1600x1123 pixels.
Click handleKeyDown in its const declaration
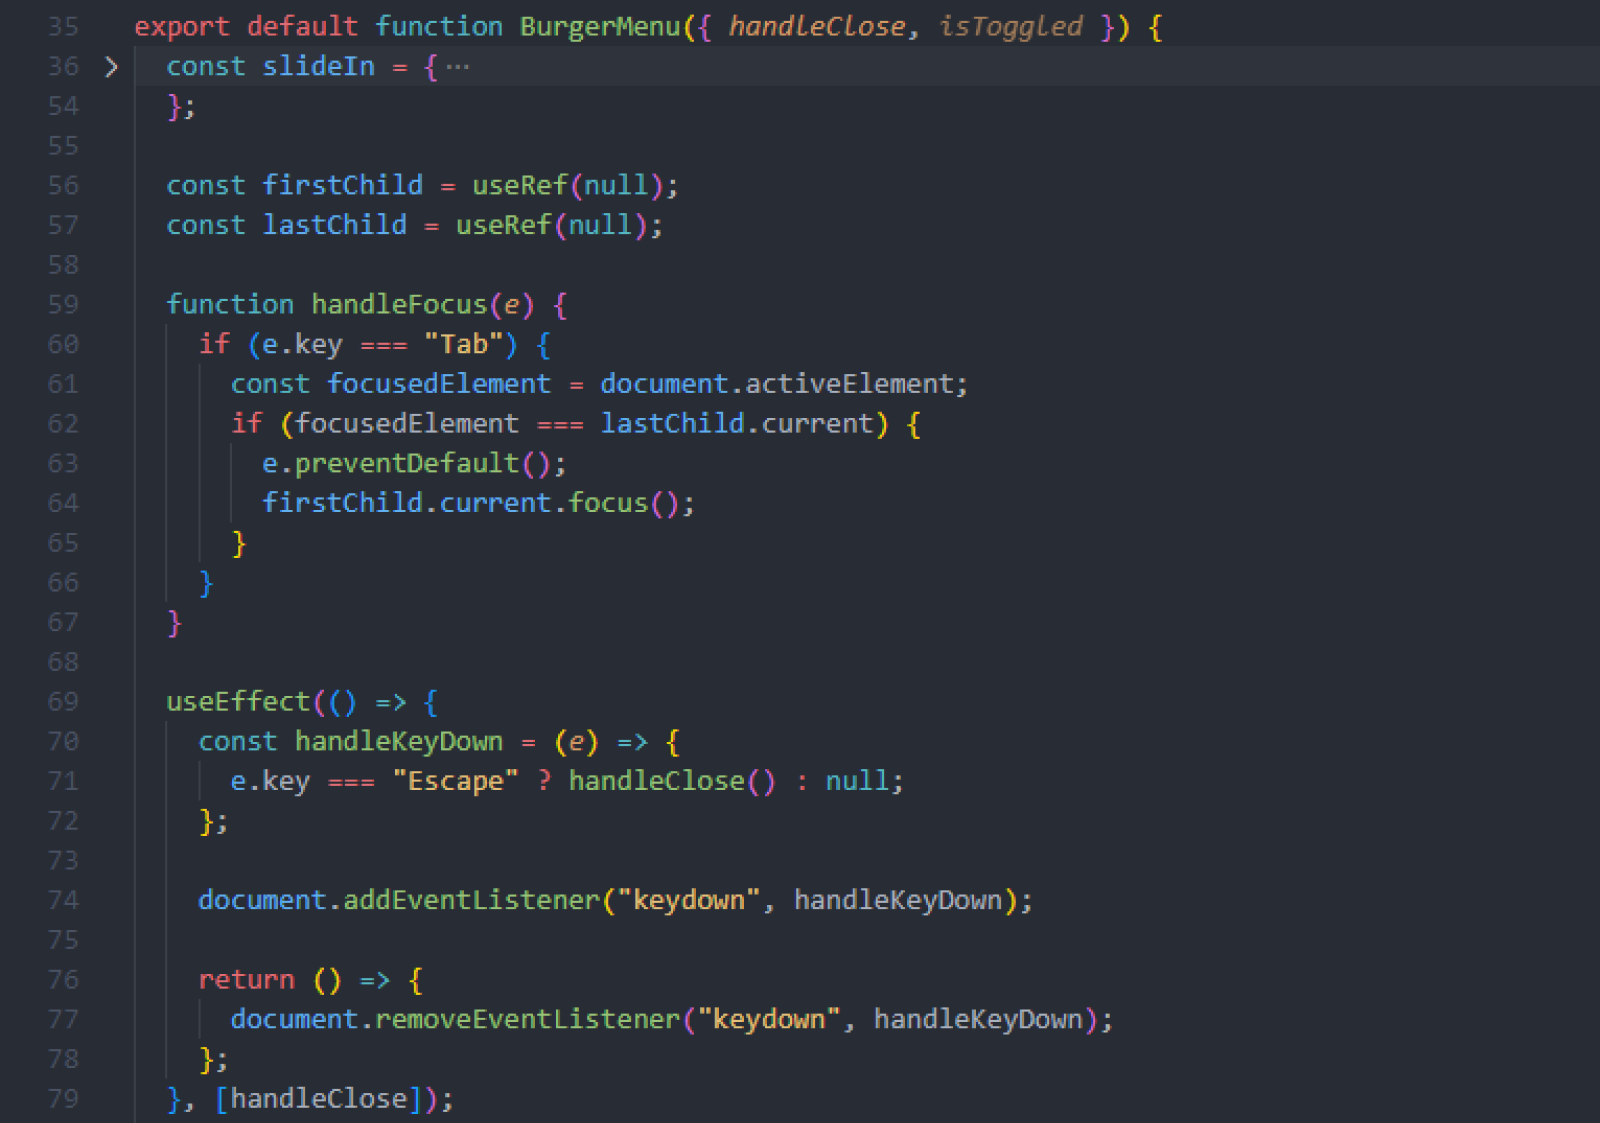click(x=399, y=742)
